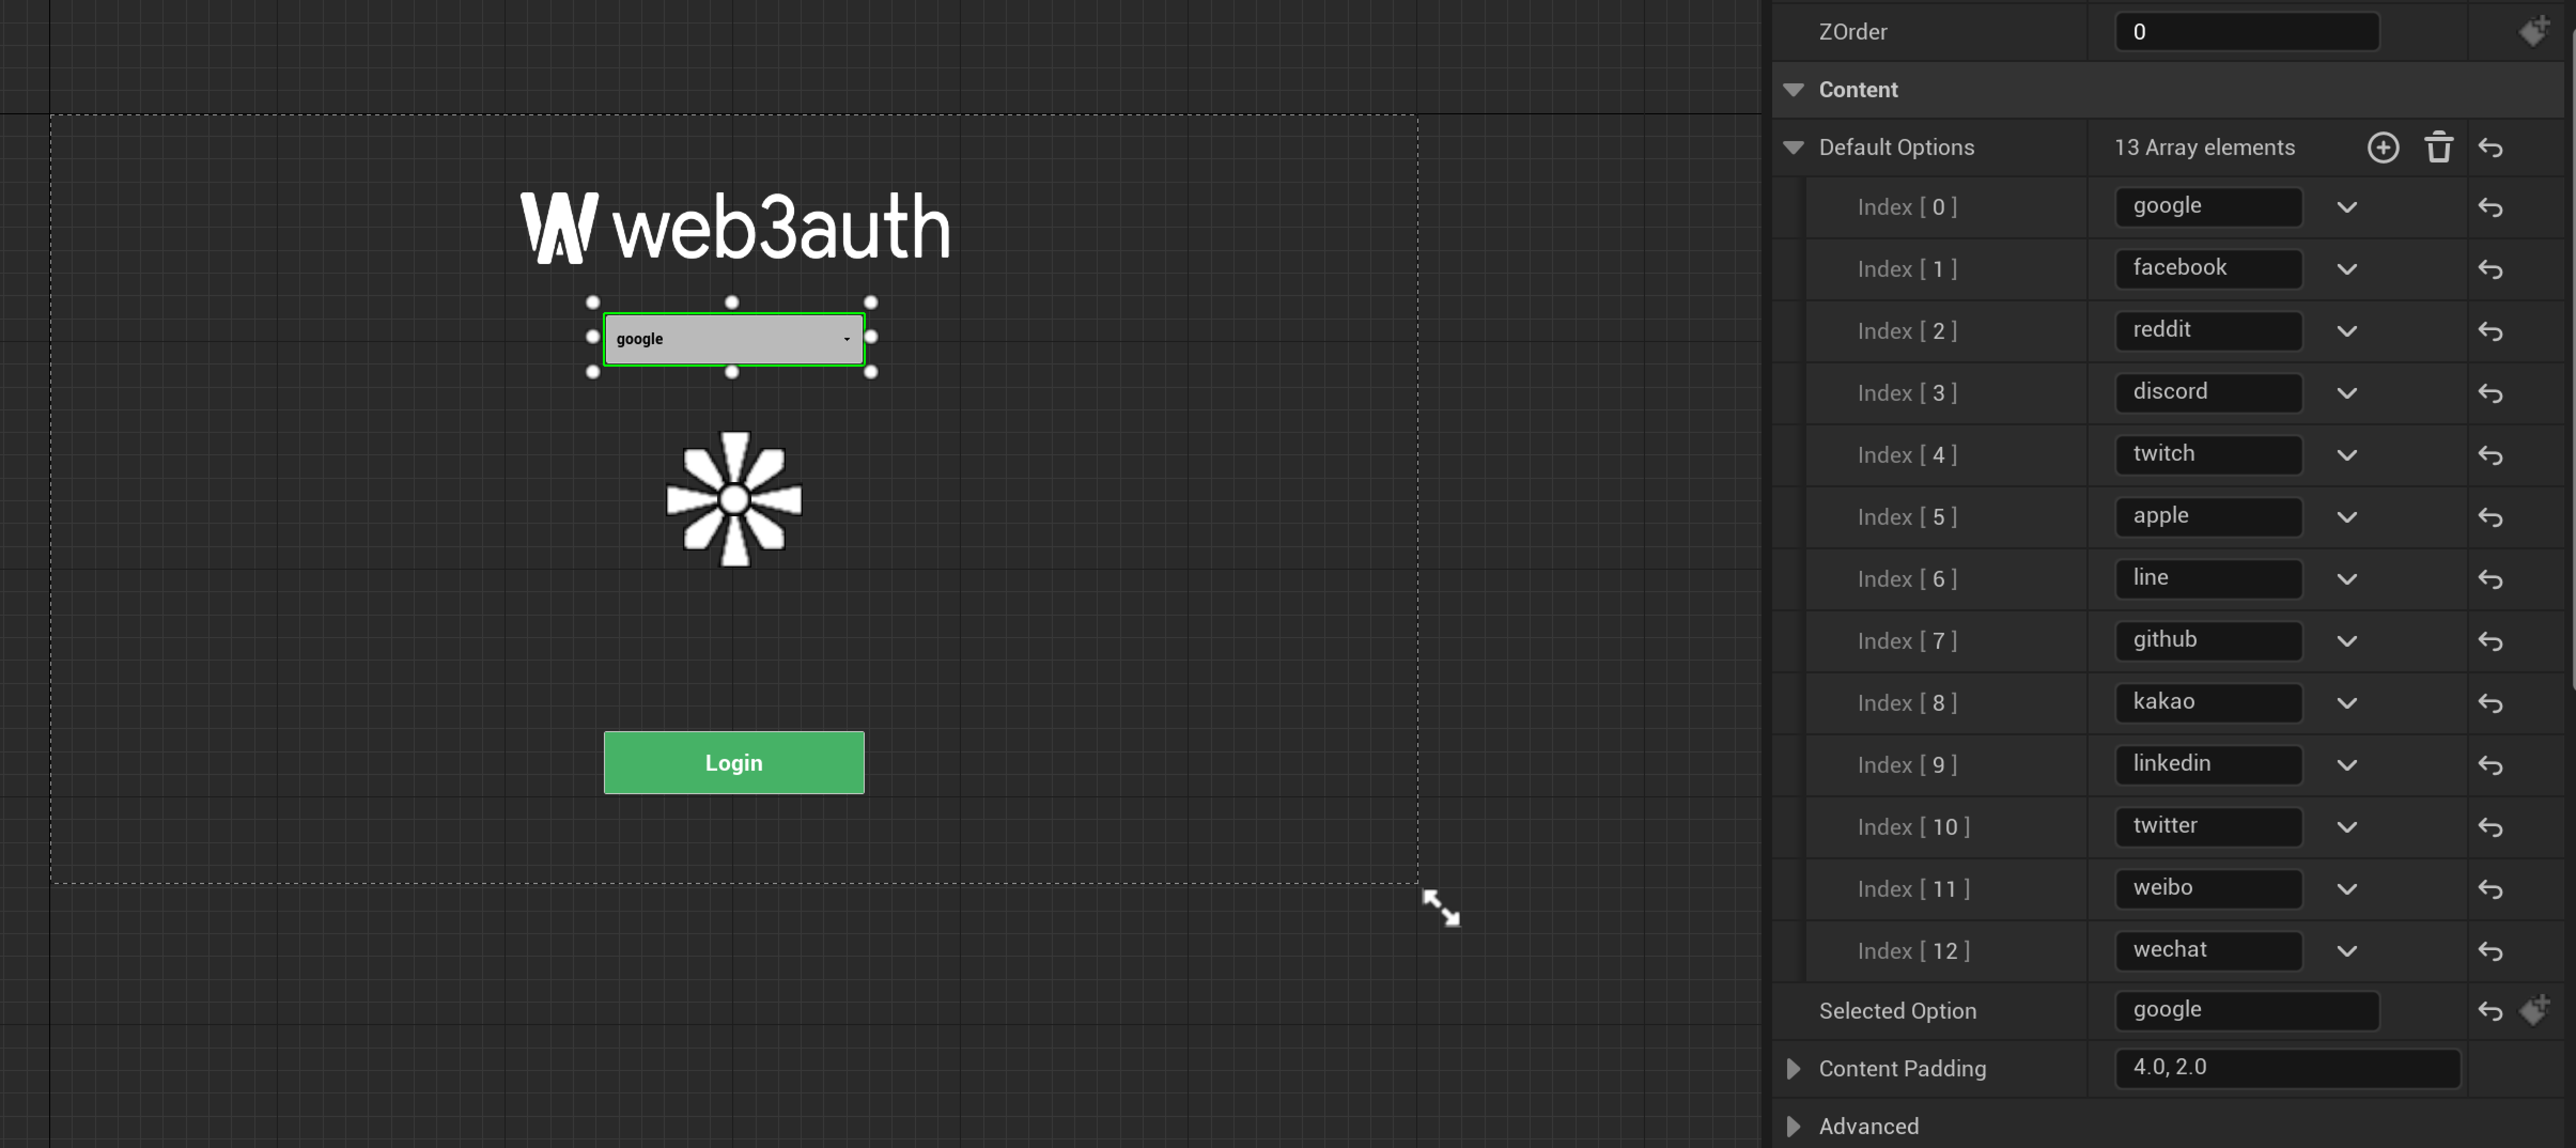
Task: Revert the Default Options array to default
Action: click(2491, 147)
